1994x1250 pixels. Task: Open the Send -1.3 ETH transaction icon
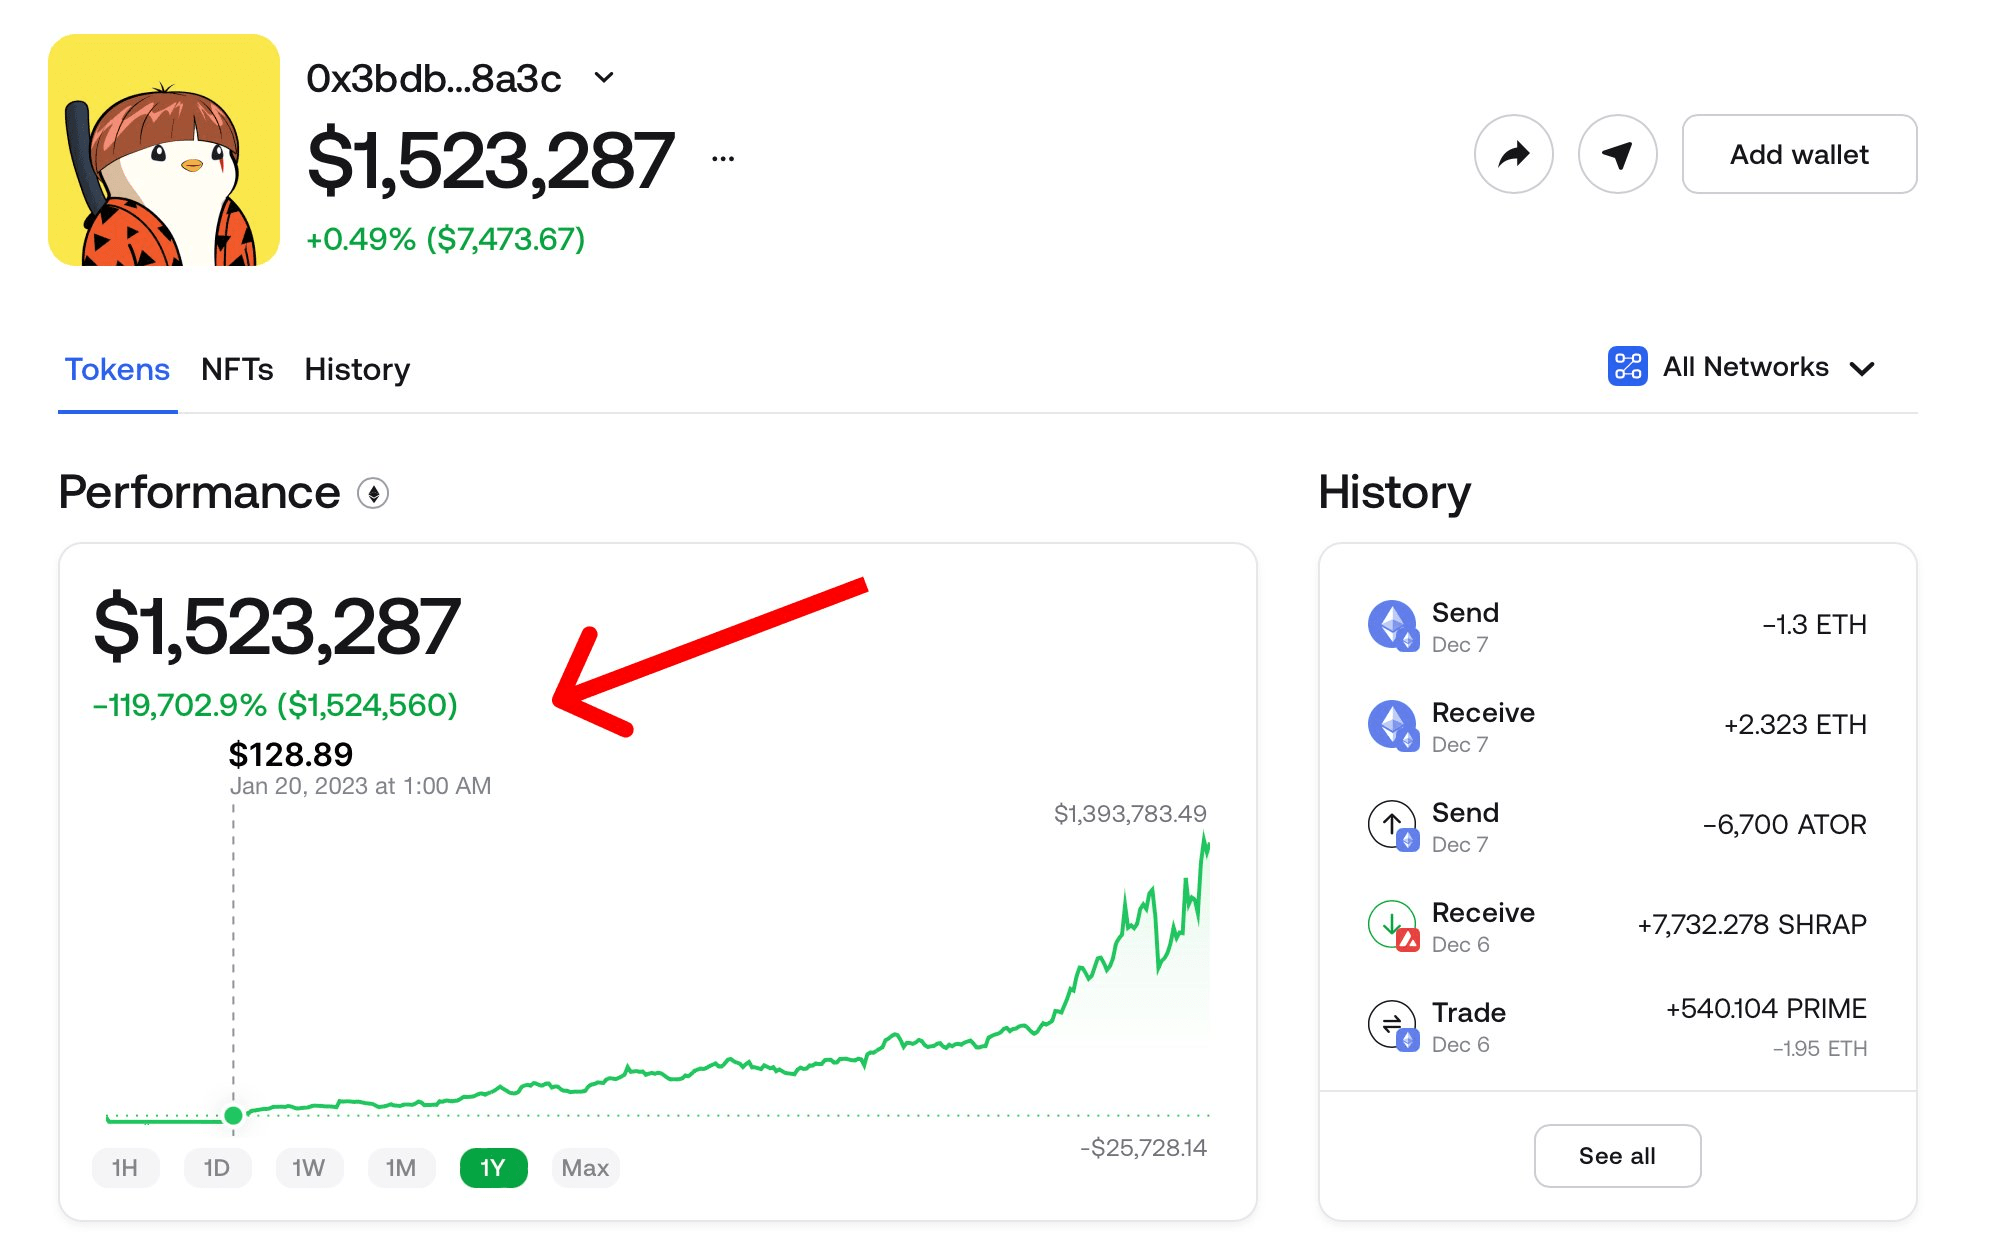pyautogui.click(x=1393, y=625)
